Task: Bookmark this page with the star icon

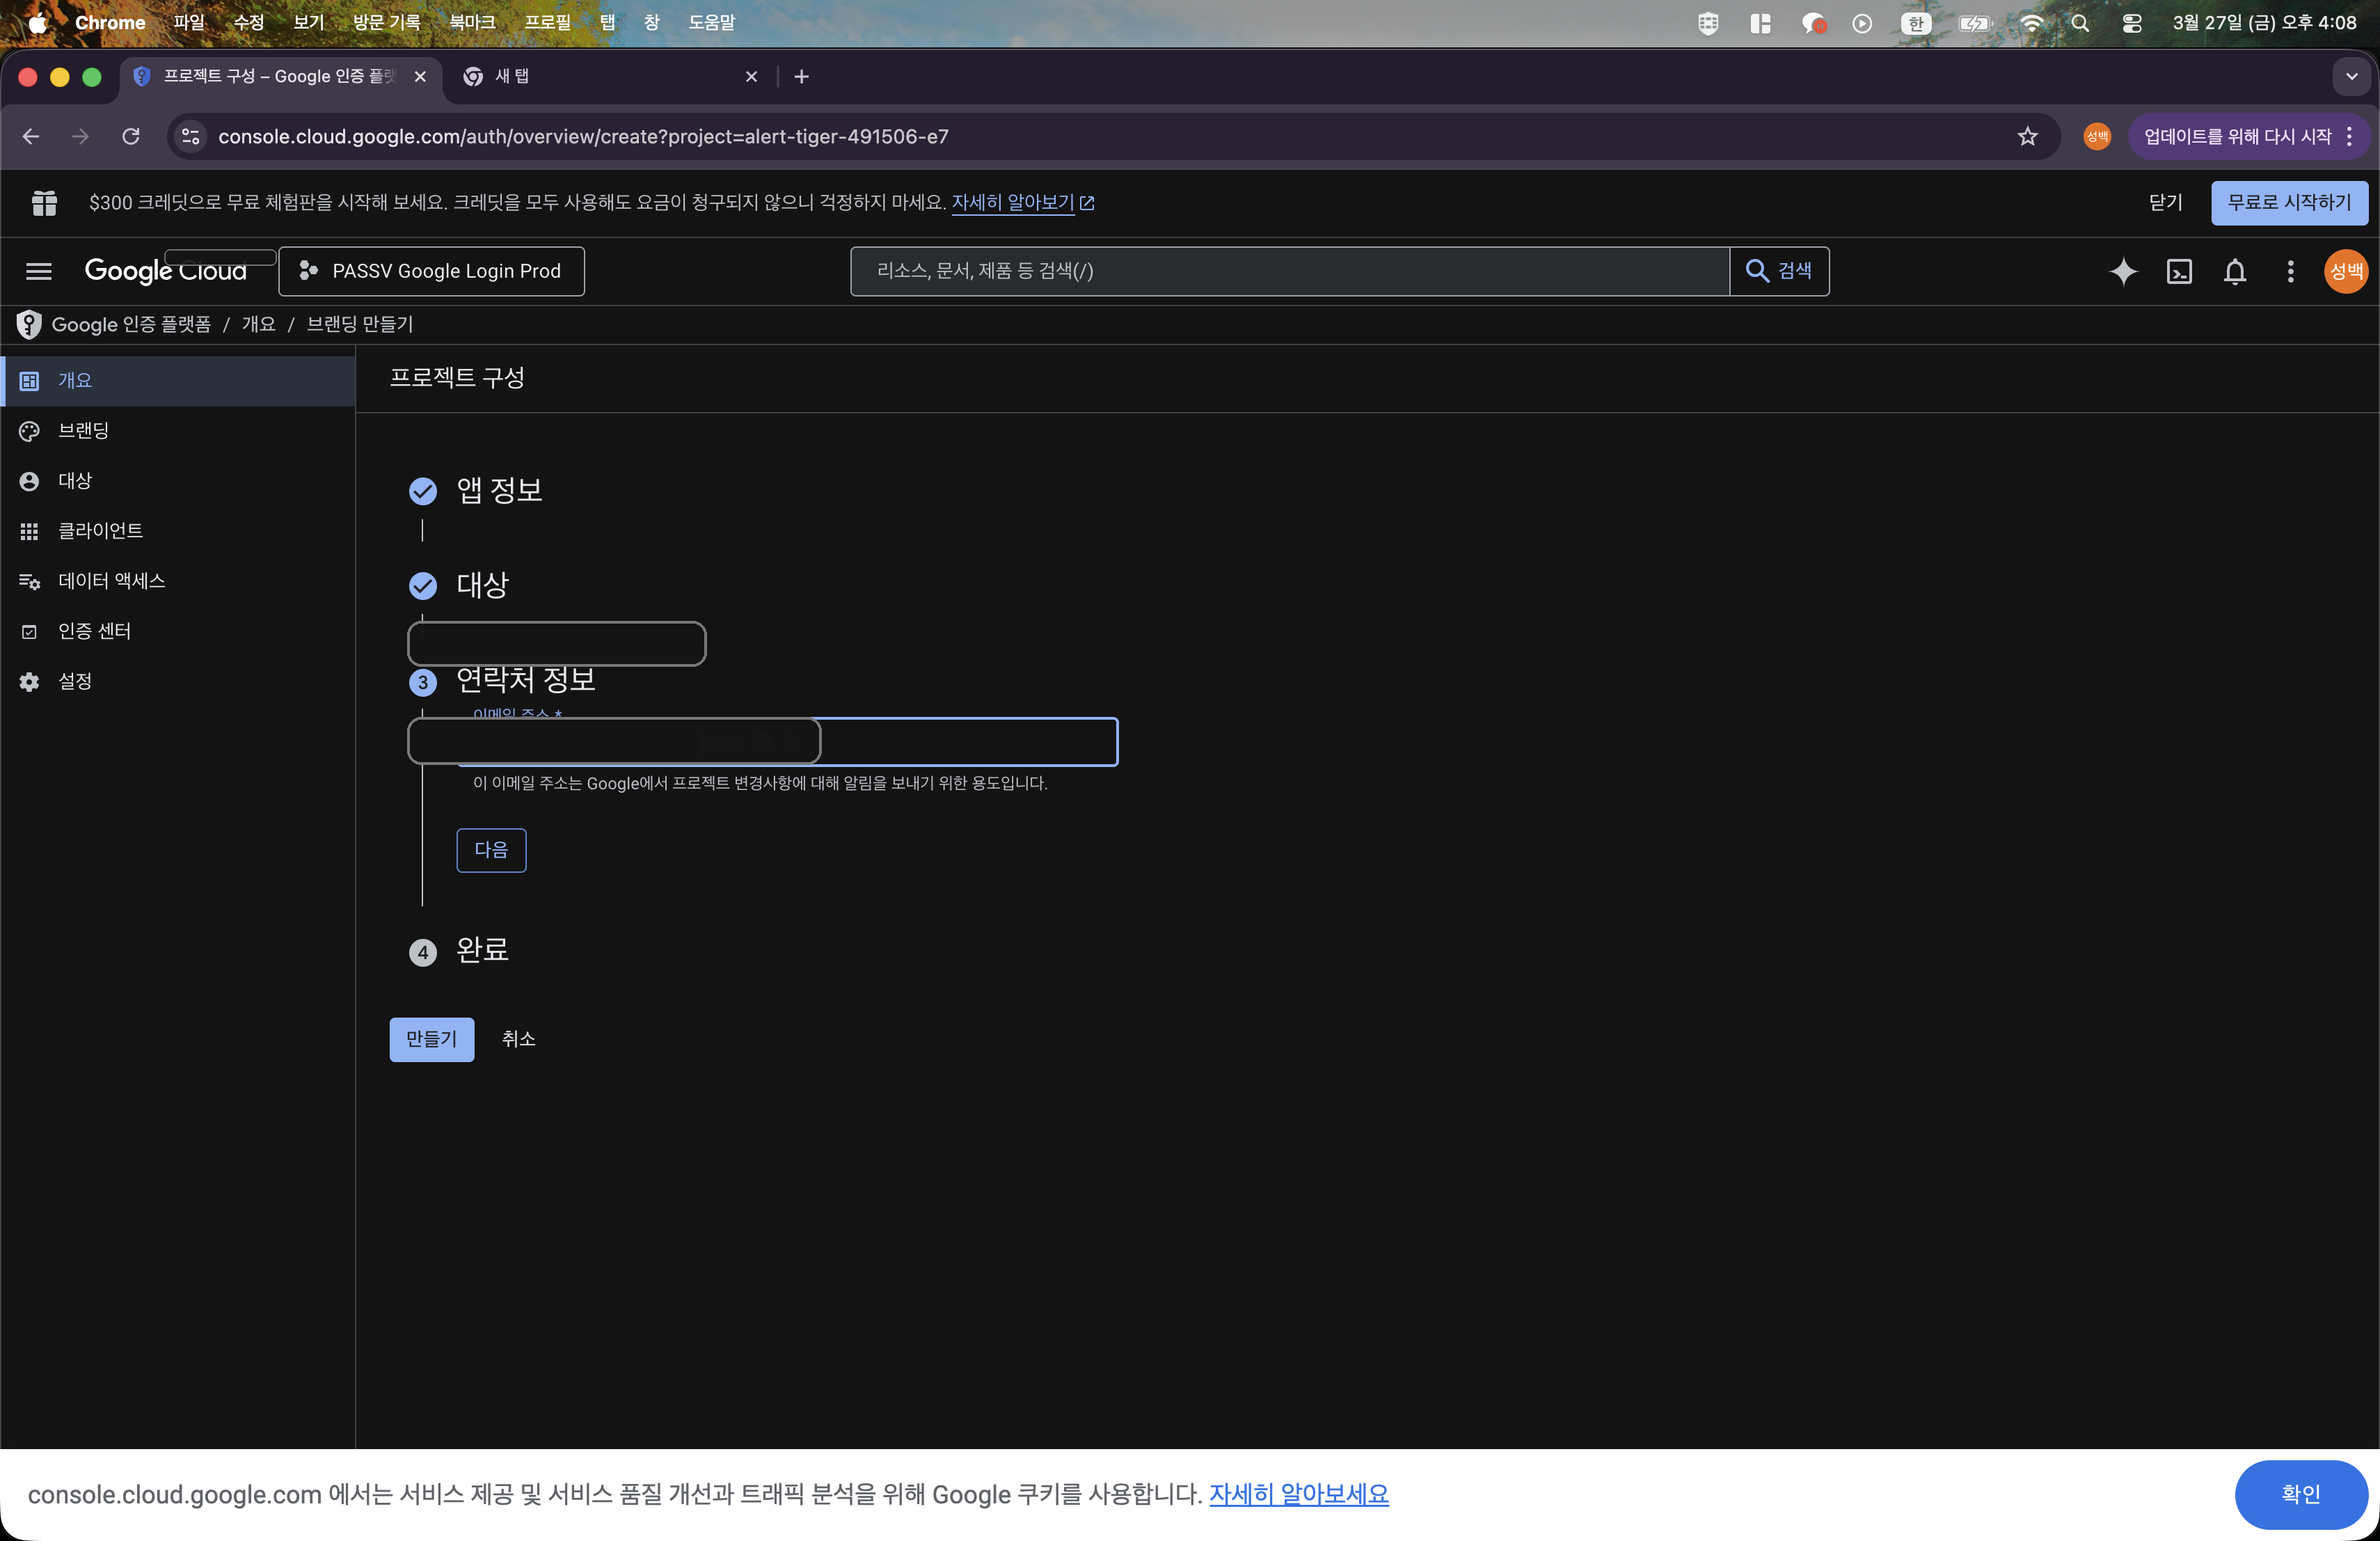Action: point(2027,137)
